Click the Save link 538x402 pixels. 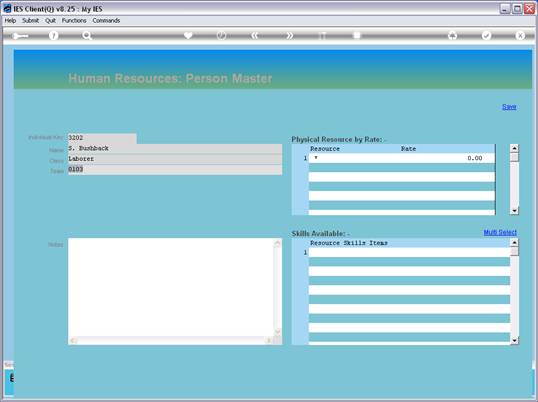(509, 107)
